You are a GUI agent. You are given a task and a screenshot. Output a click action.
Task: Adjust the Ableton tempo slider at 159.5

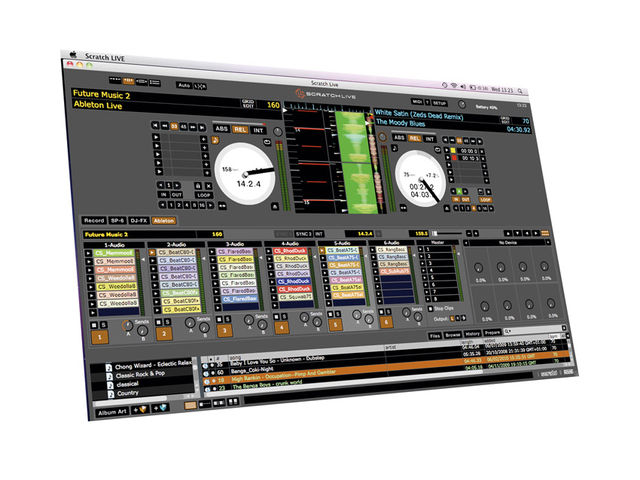point(448,233)
